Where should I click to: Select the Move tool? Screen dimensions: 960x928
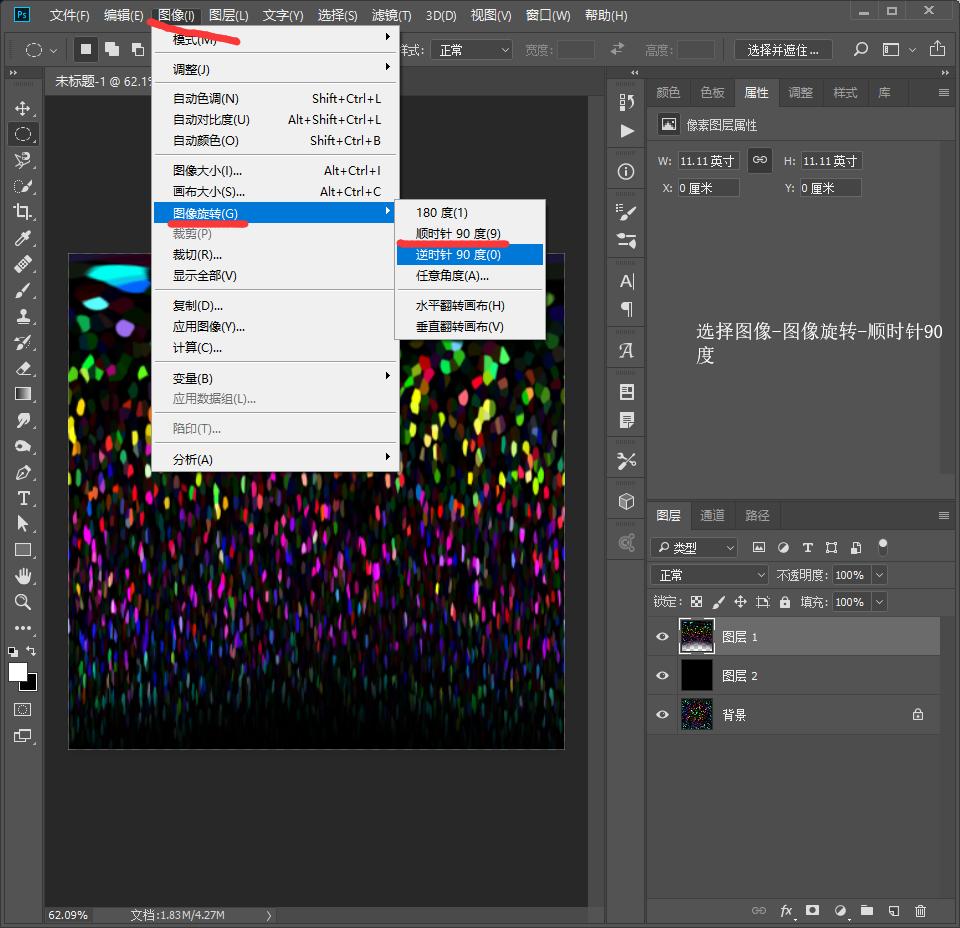point(22,108)
